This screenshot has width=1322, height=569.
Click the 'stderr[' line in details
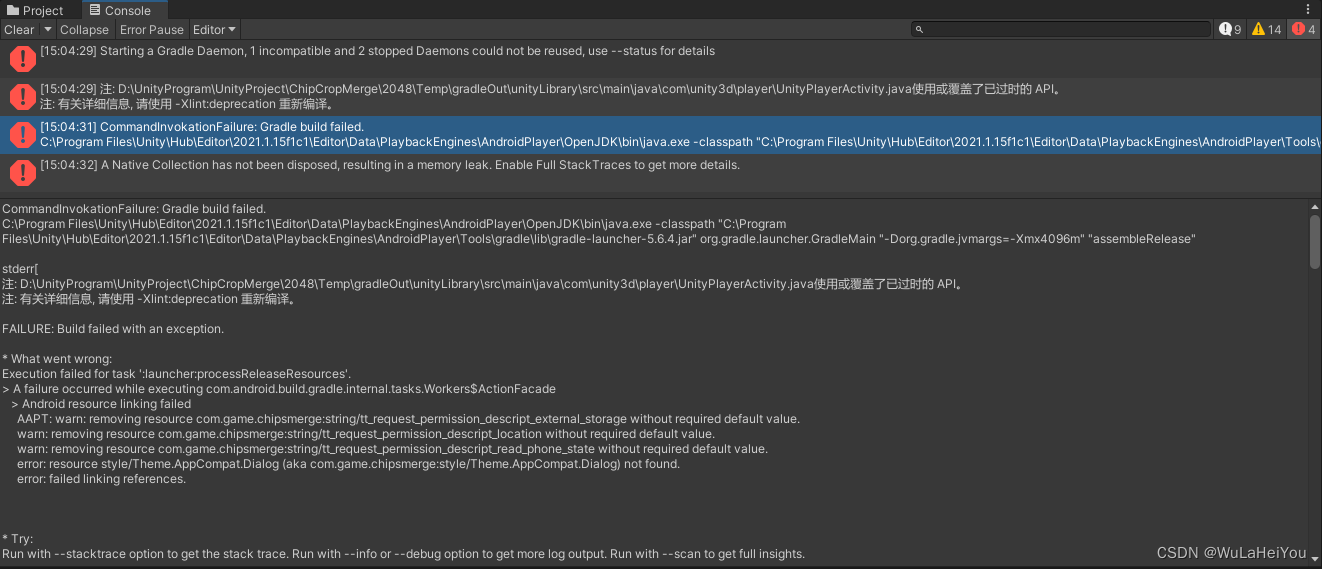20,269
